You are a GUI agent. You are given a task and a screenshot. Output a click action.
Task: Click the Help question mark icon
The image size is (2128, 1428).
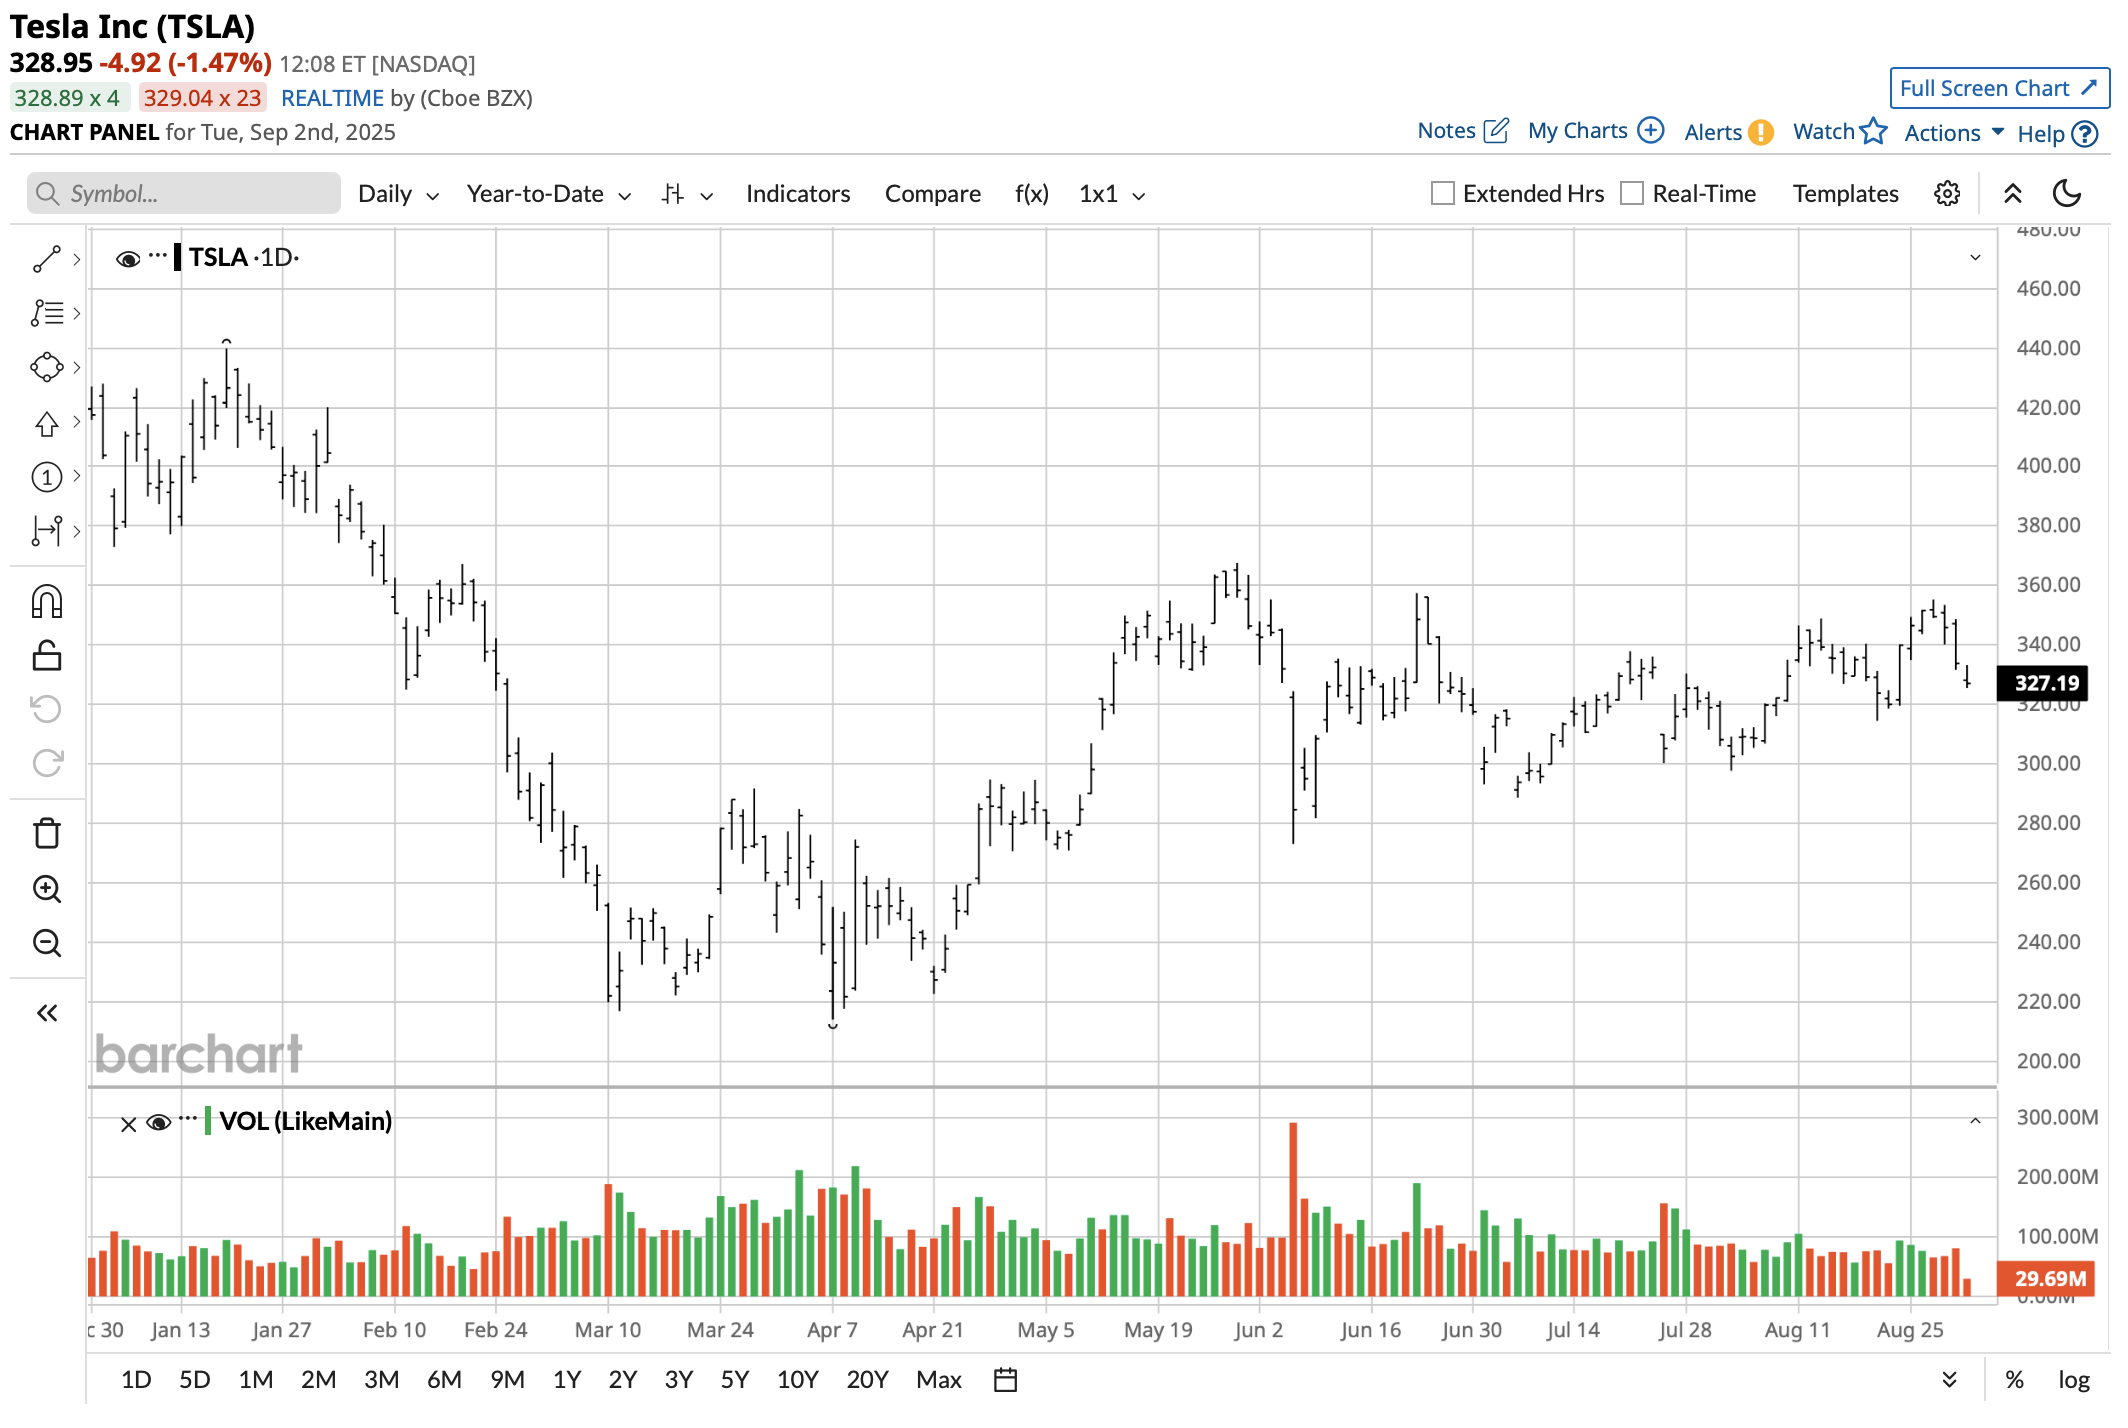click(2084, 134)
